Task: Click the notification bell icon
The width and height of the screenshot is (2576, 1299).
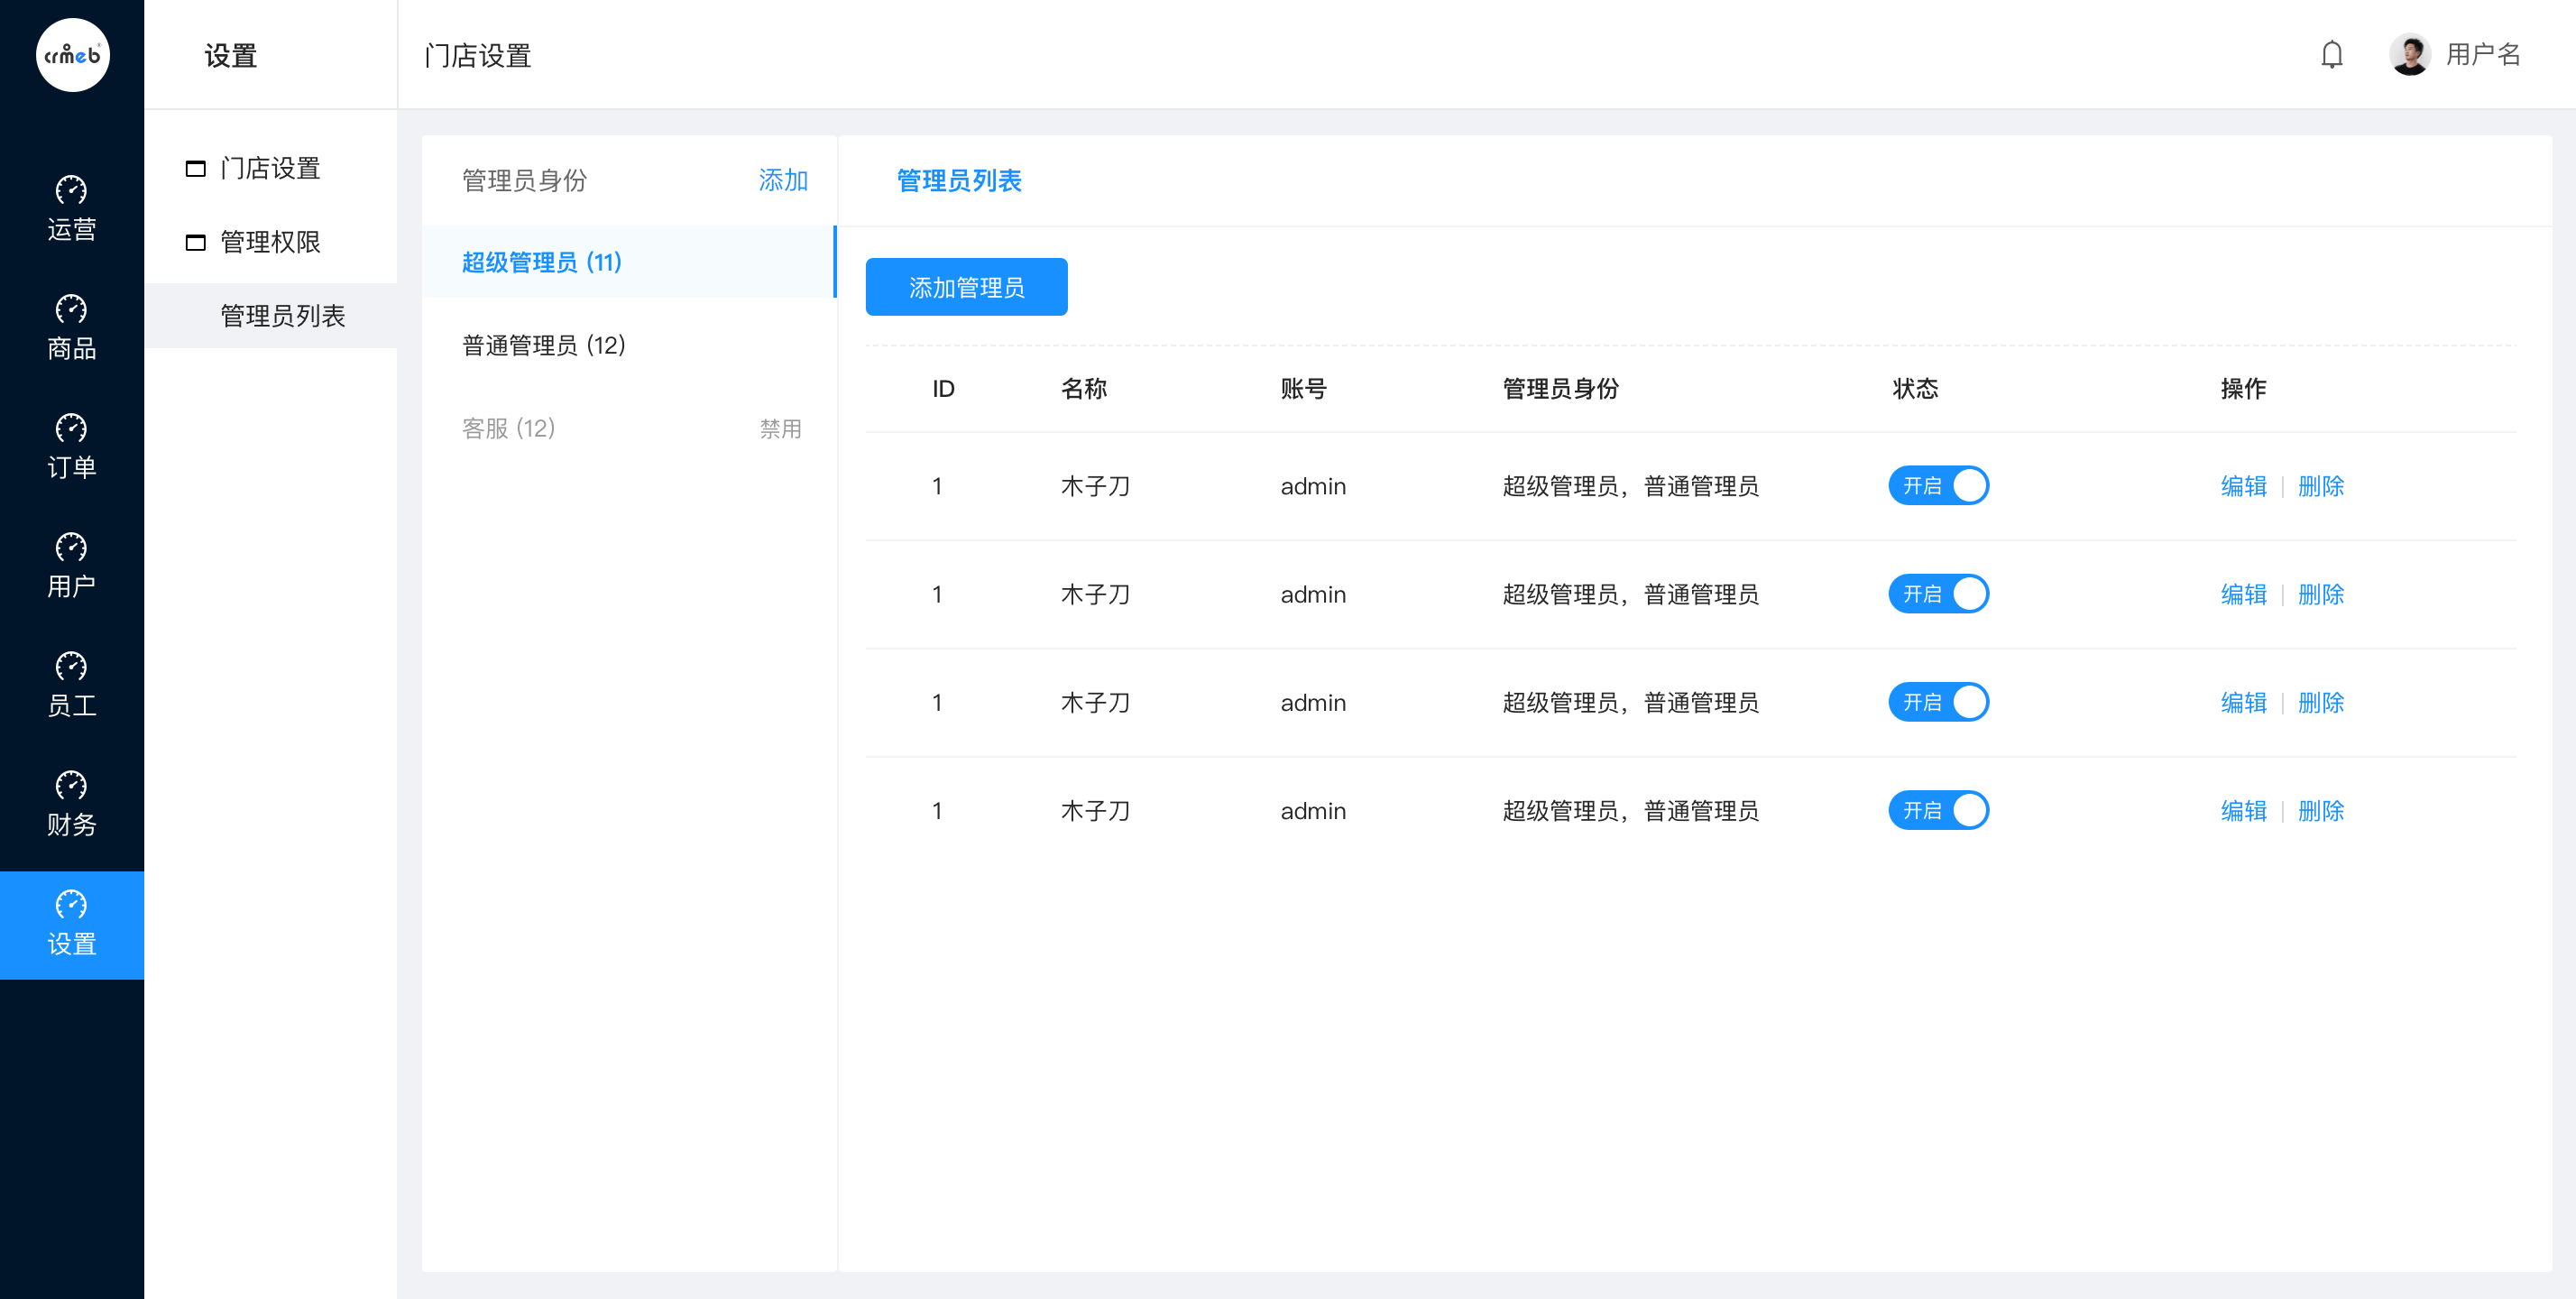Action: (2331, 54)
